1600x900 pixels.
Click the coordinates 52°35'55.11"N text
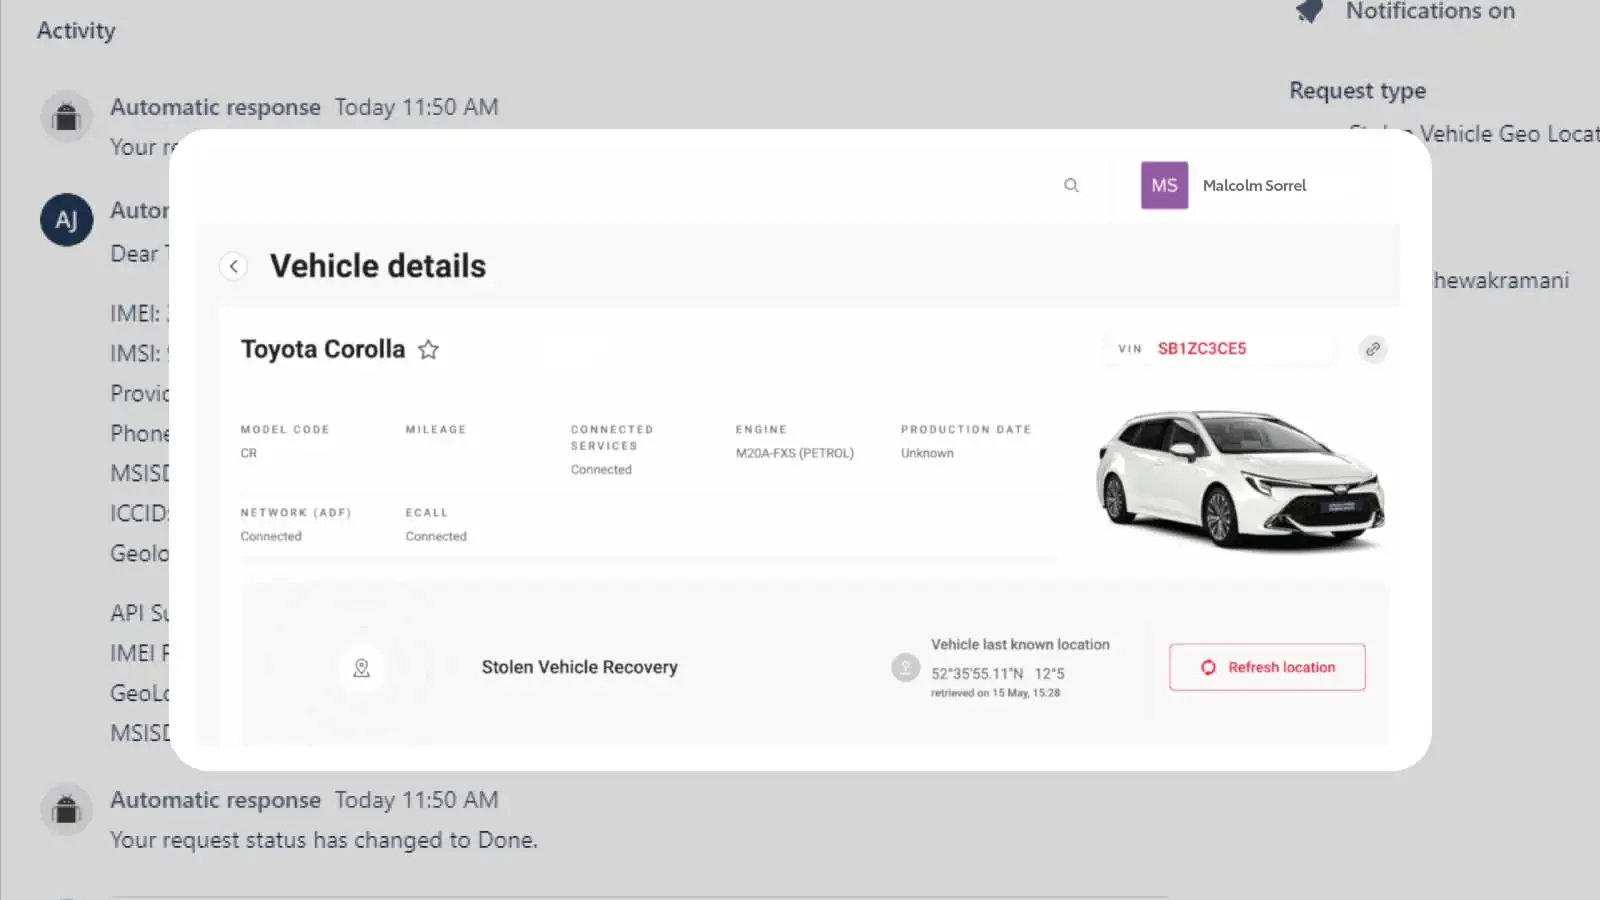pyautogui.click(x=977, y=673)
